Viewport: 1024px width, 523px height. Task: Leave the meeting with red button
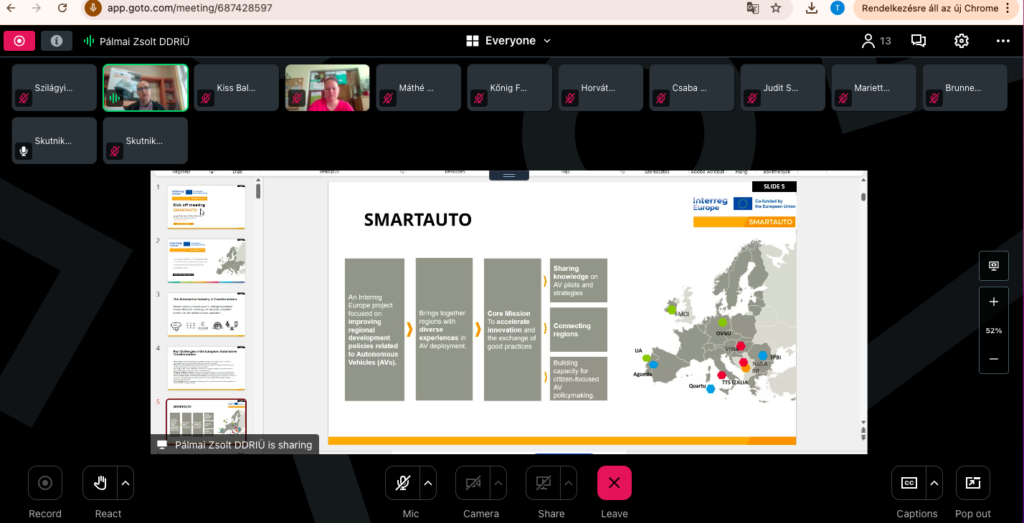(614, 483)
